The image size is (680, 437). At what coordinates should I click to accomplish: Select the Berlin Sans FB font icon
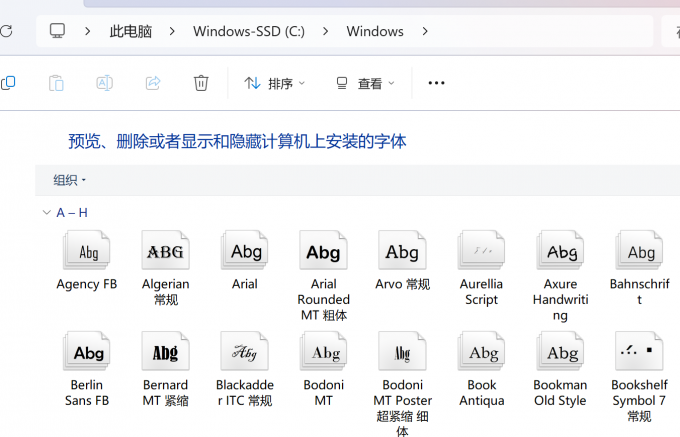pos(87,351)
